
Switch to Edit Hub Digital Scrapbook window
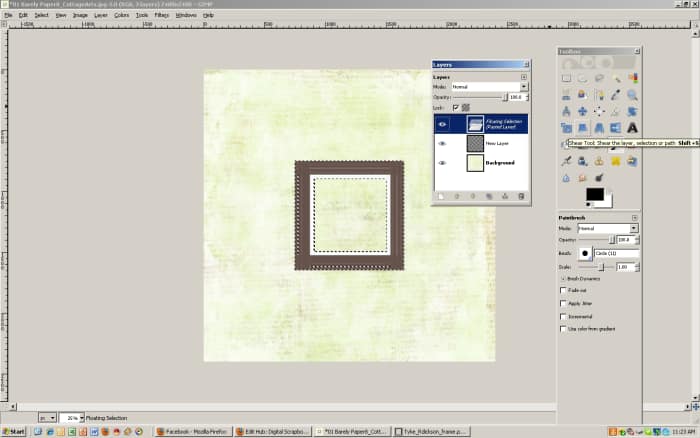pyautogui.click(x=272, y=432)
